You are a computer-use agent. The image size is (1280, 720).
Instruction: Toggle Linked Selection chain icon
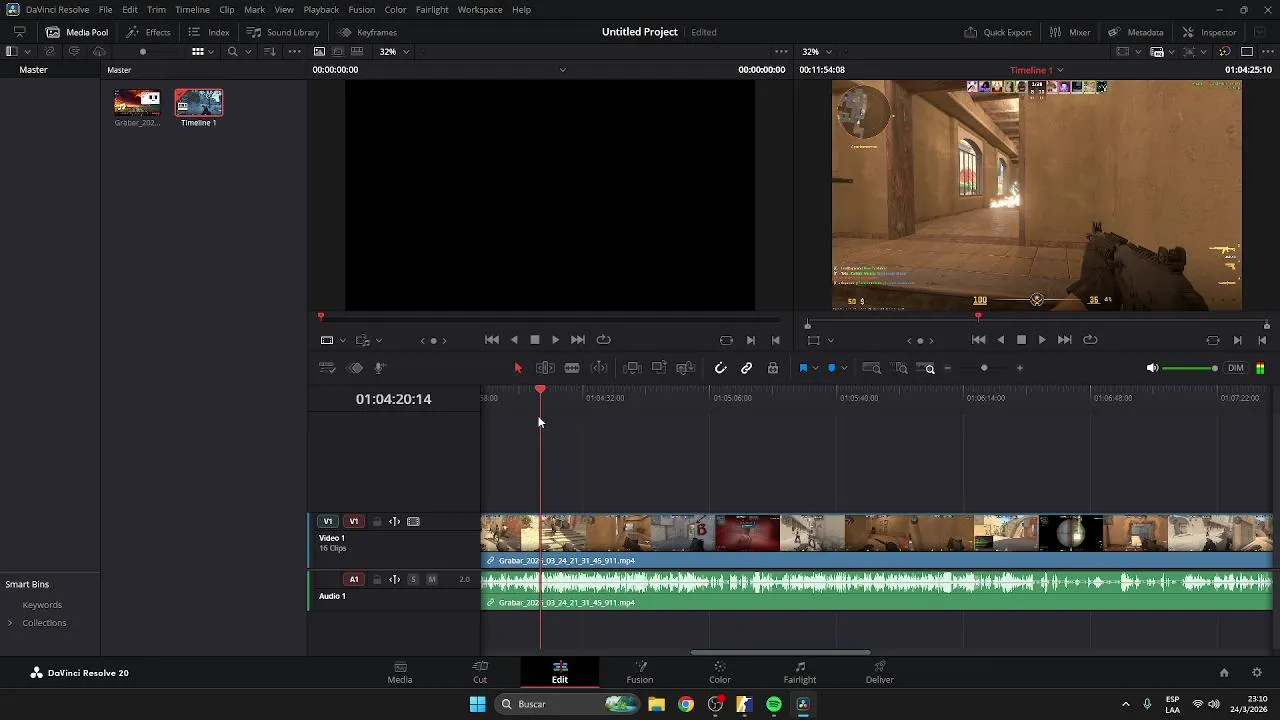(747, 368)
